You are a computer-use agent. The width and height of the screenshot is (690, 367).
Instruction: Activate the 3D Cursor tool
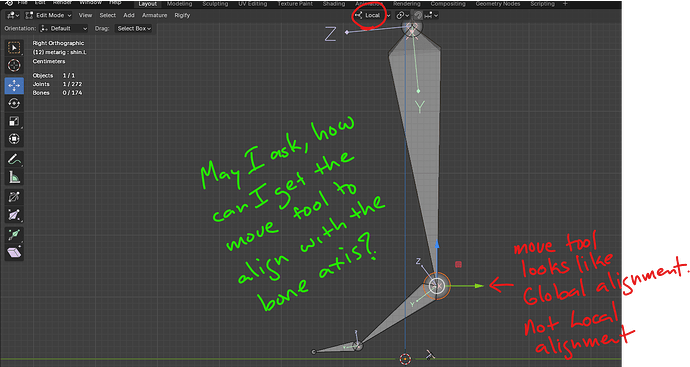click(x=14, y=65)
